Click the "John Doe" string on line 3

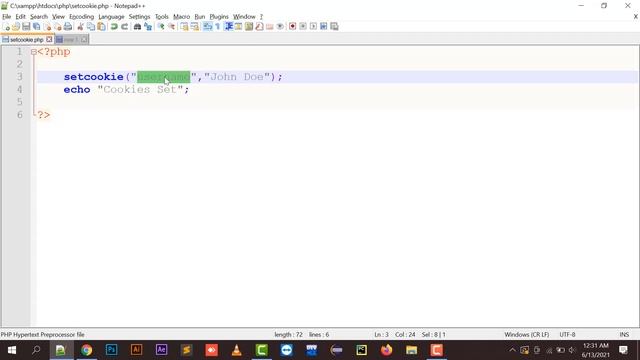(x=237, y=77)
